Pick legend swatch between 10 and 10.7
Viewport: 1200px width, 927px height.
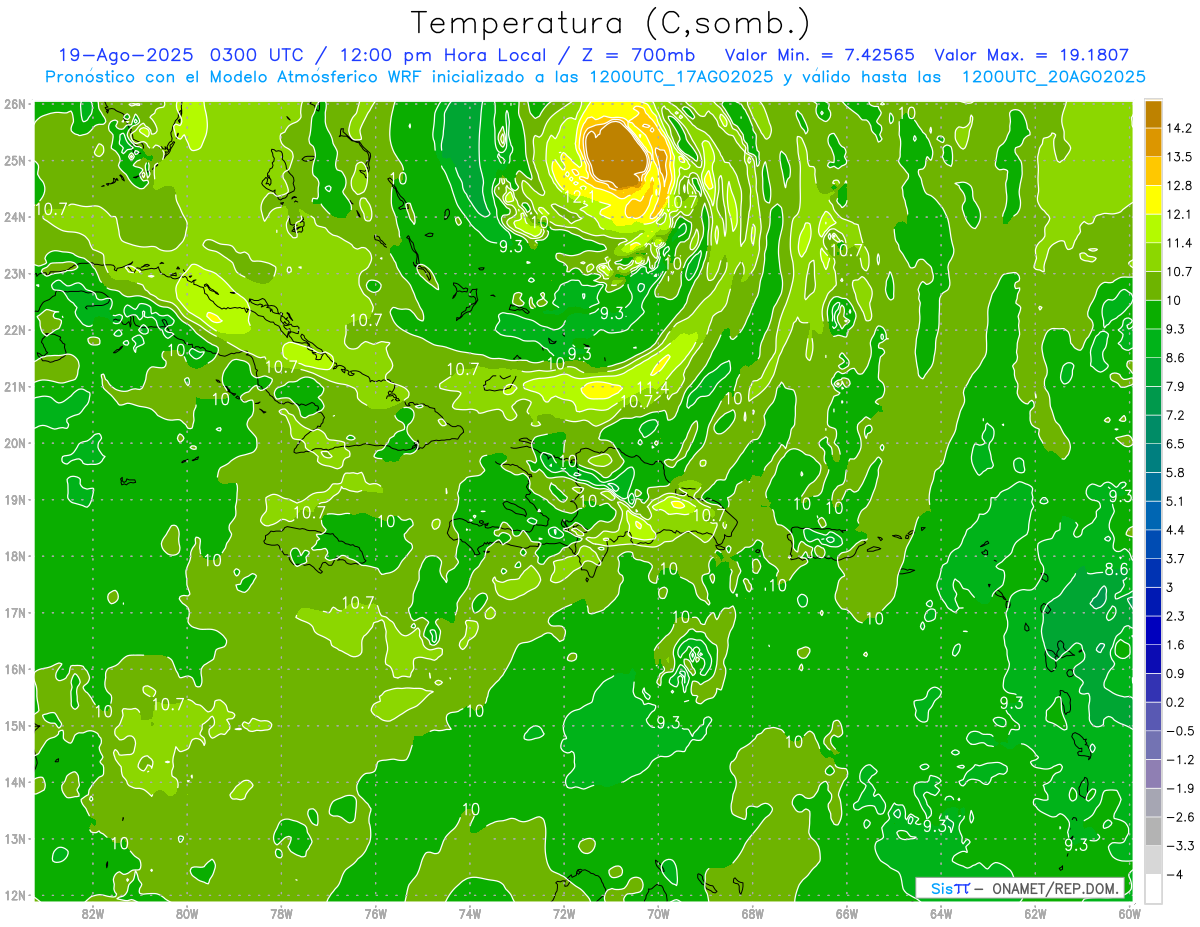(1153, 286)
